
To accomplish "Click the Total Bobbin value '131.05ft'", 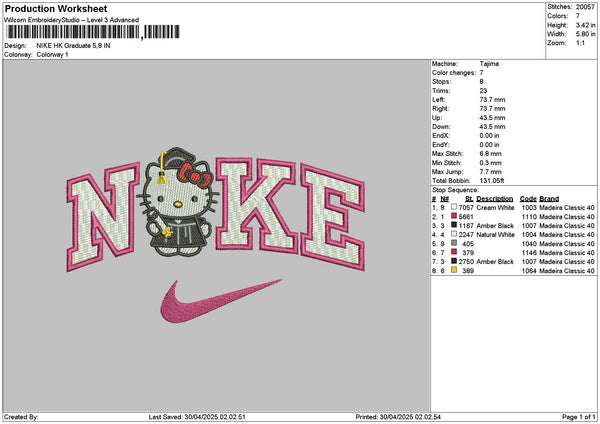I will coord(492,181).
